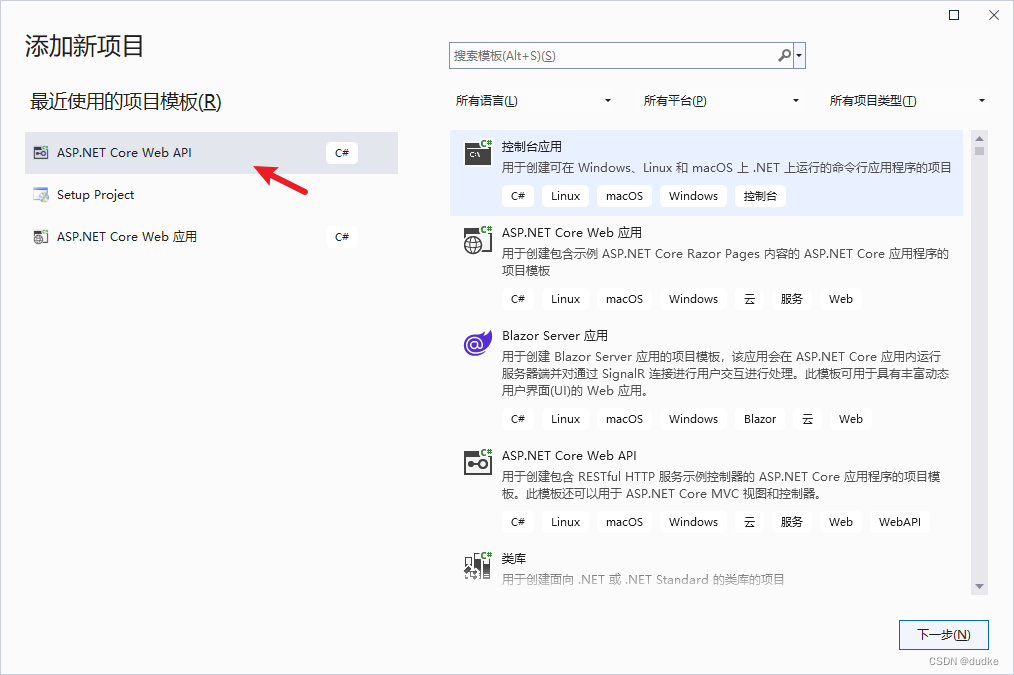Image resolution: width=1014 pixels, height=675 pixels.
Task: Click the 服务 tag under ASP.NET Core Web 应用
Action: pos(792,299)
